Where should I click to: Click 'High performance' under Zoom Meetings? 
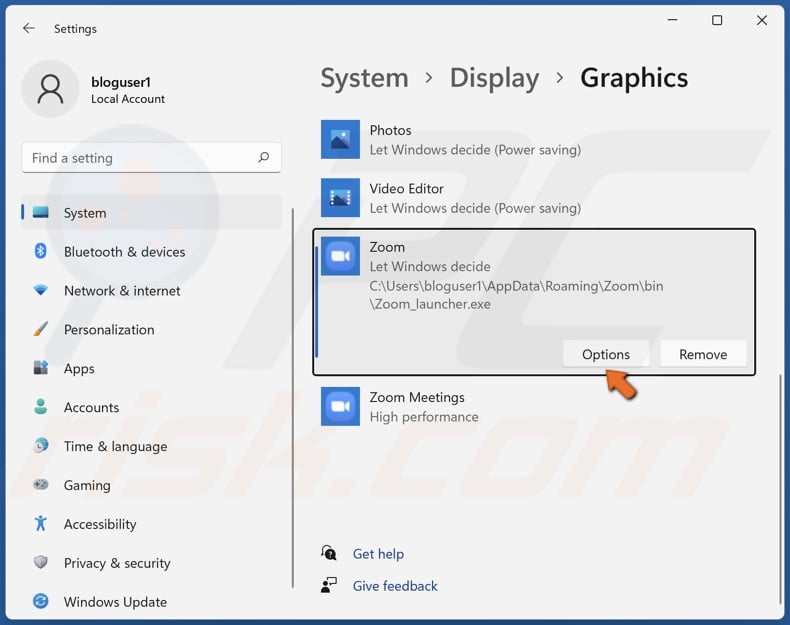pos(424,416)
